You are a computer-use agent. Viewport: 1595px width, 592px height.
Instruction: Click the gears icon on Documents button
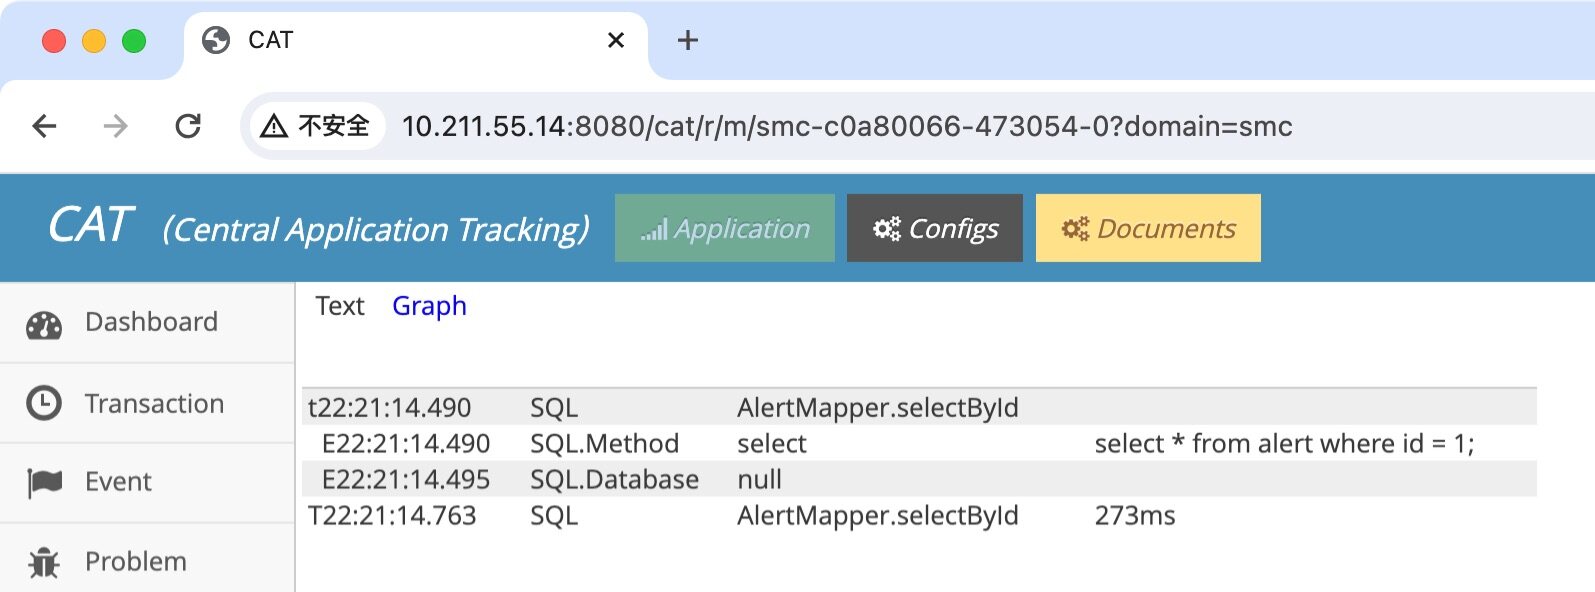tap(1075, 229)
